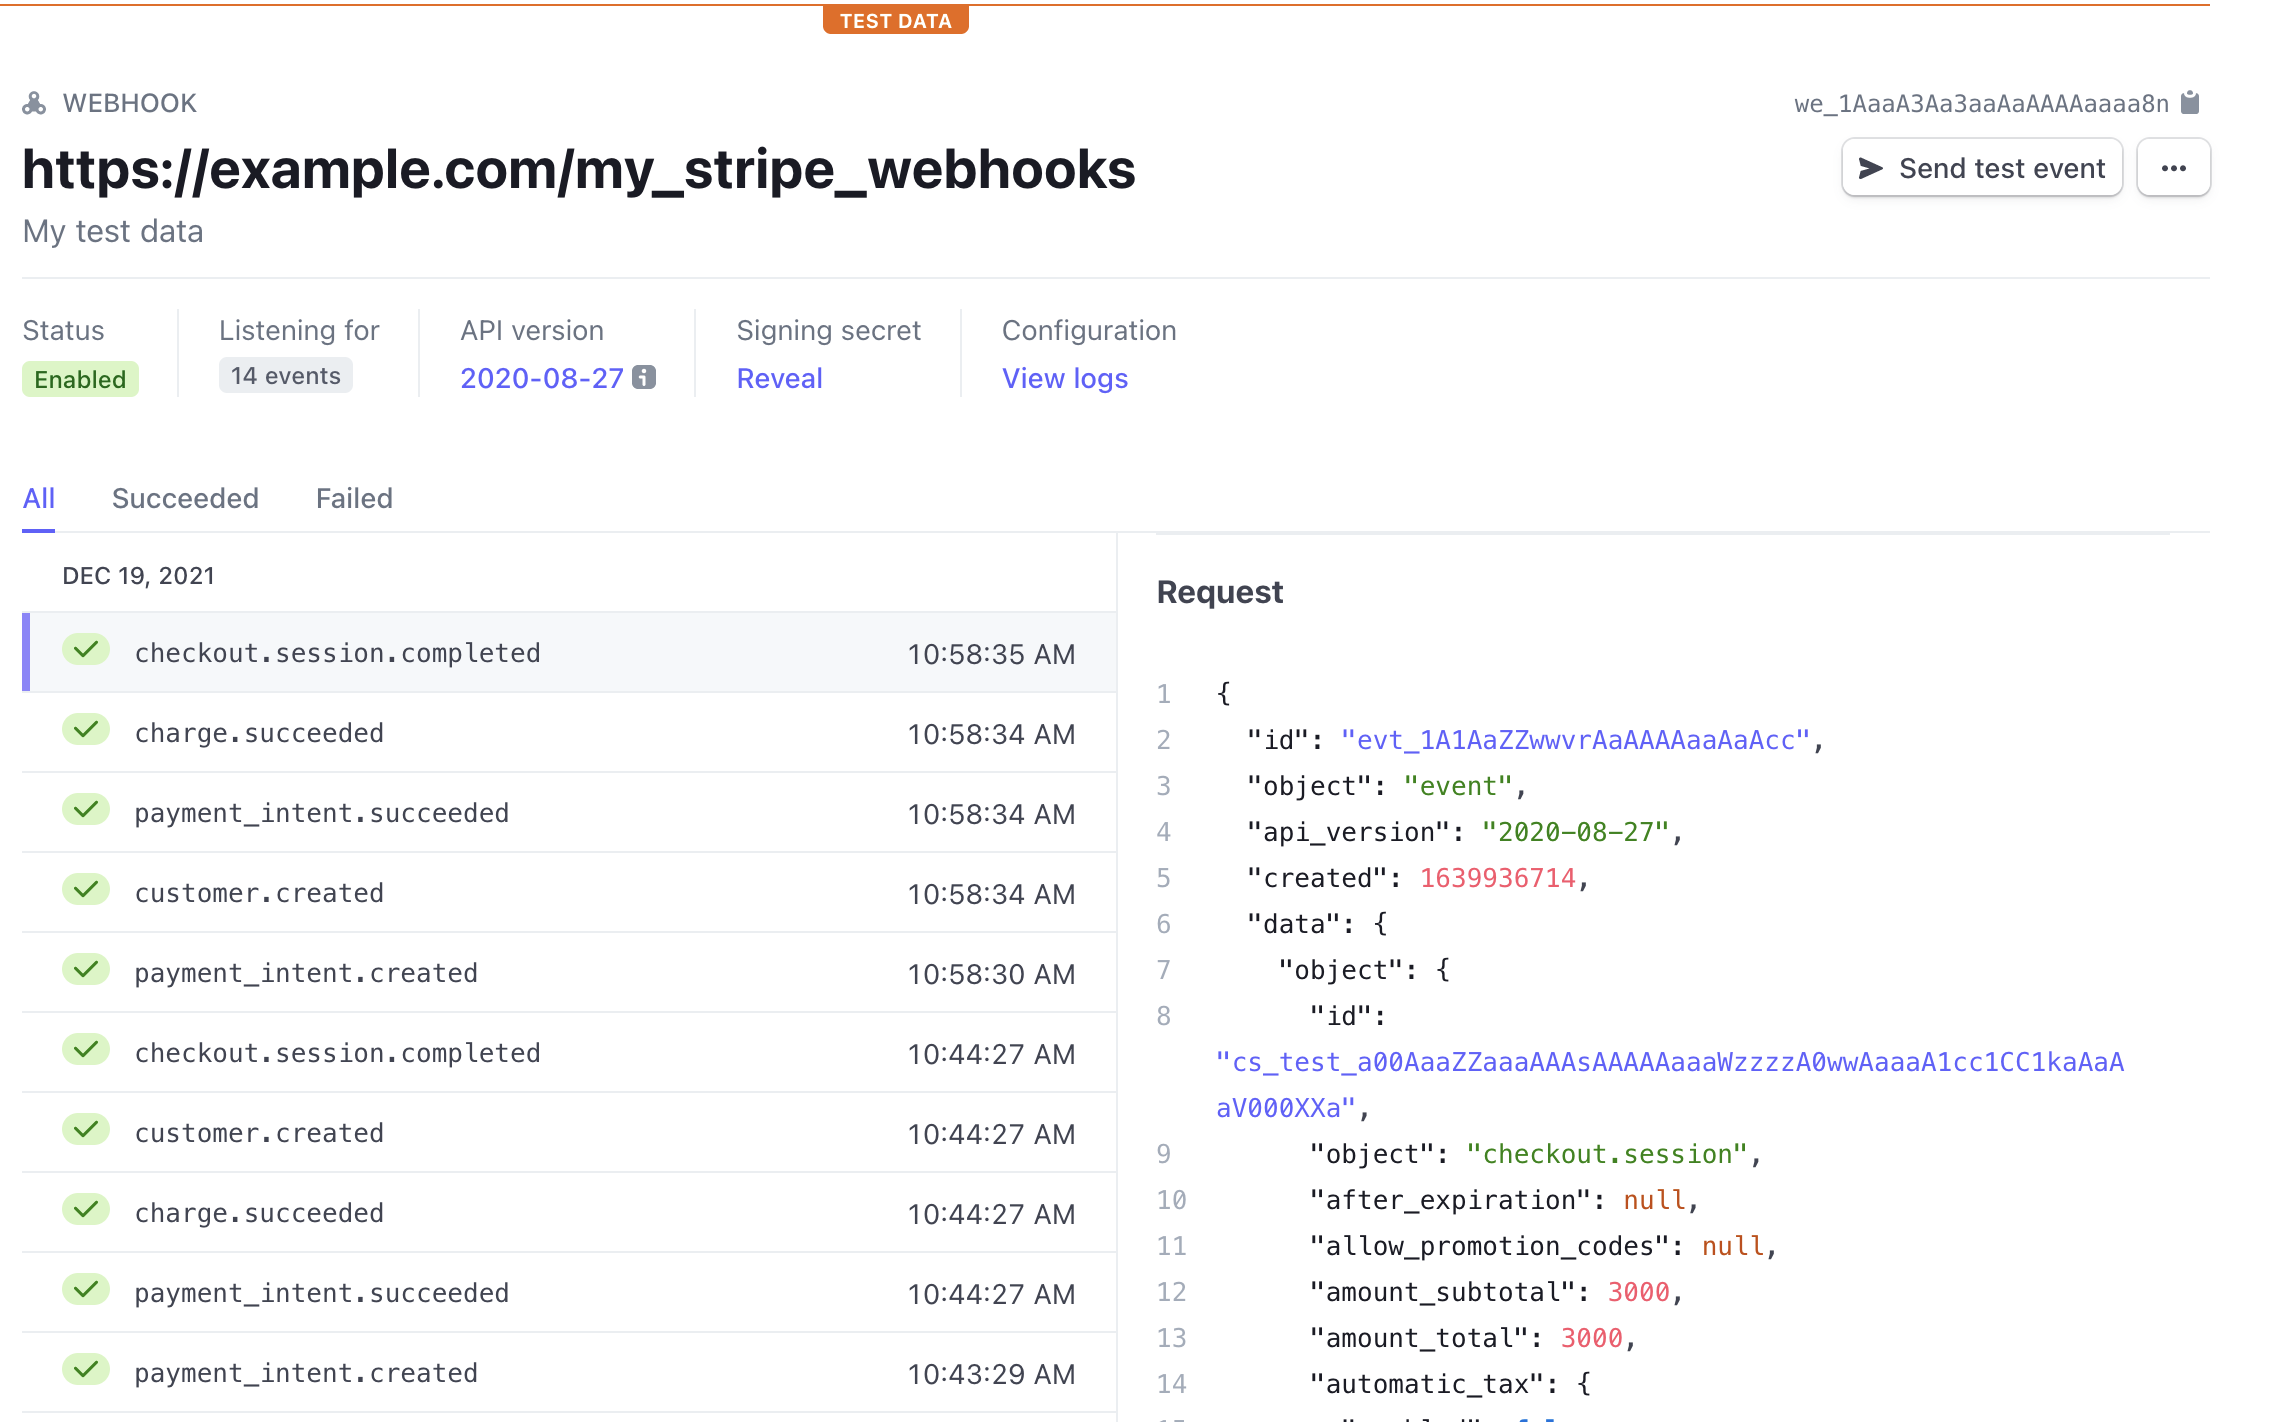The image size is (2280, 1422).
Task: Click the webhook ID we_1AaaA3Aa3aaAaAAAAaaaa8n
Action: coord(1981,104)
